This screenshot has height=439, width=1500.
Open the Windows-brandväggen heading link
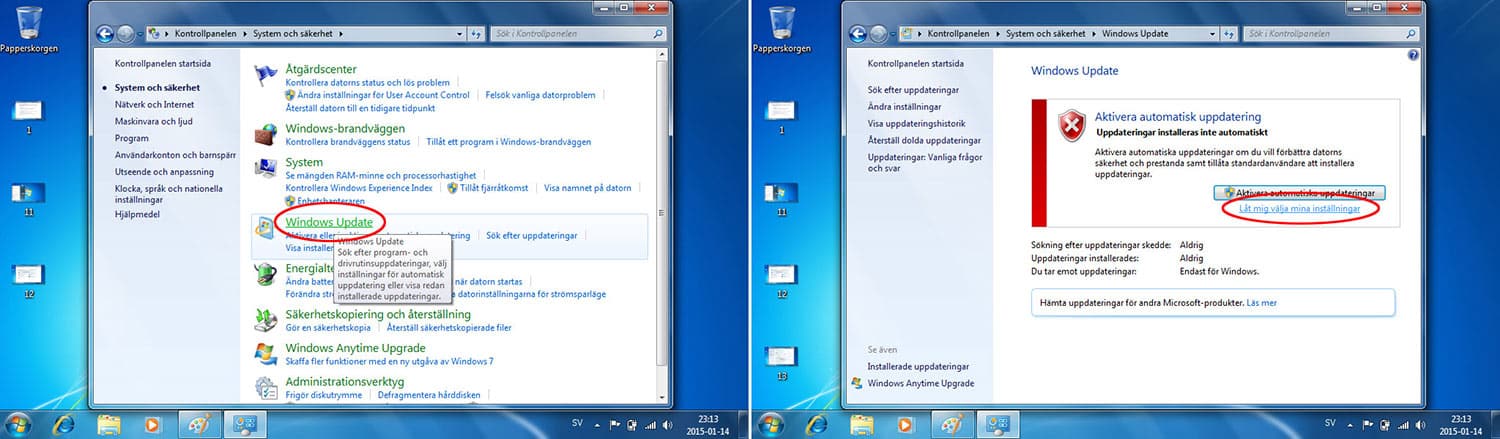[x=345, y=128]
